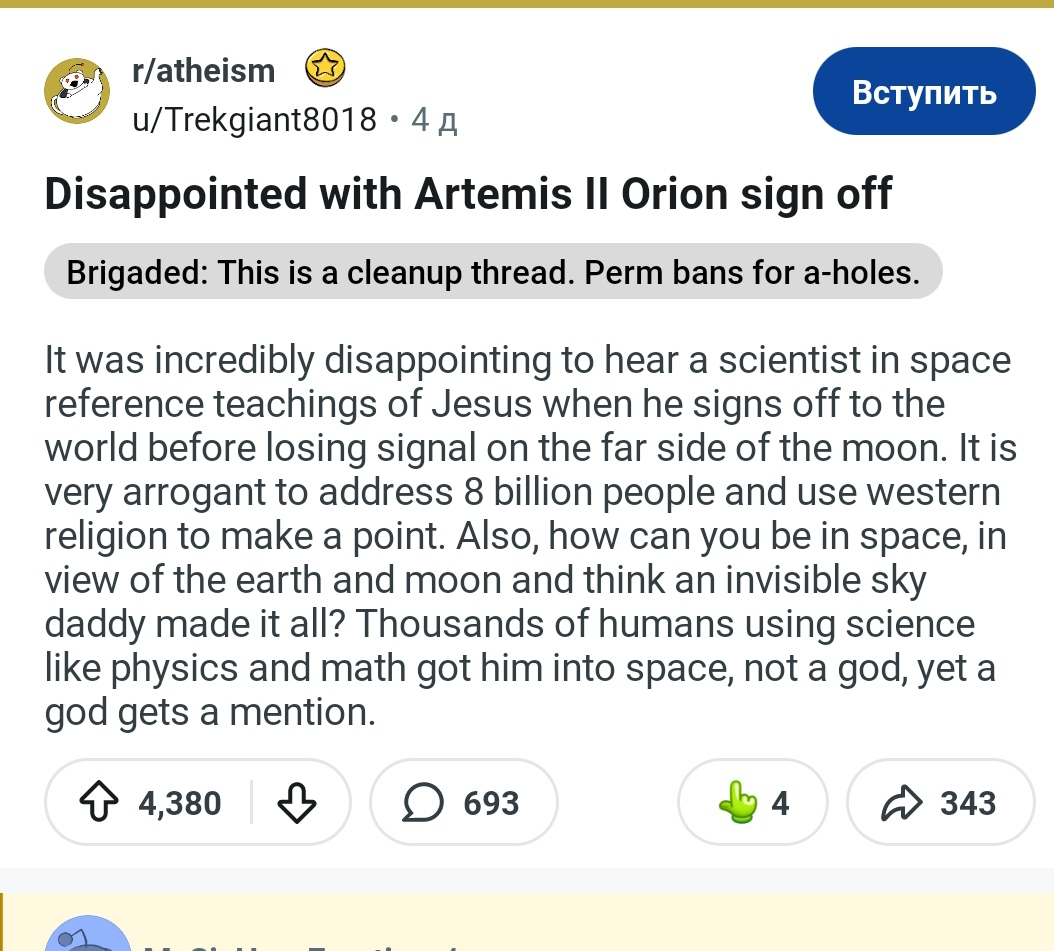Image resolution: width=1054 pixels, height=951 pixels.
Task: Click the 4,380 vote count
Action: 179,802
